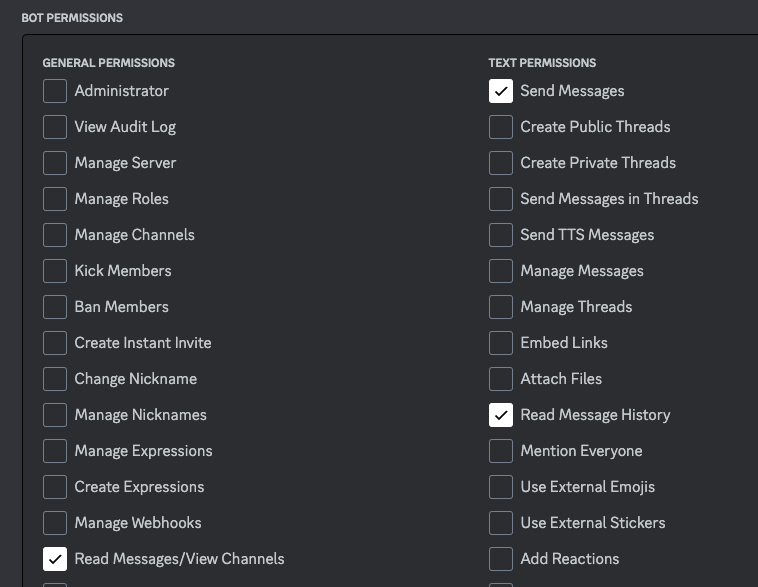Uncheck the Send Messages permission
The image size is (758, 587).
pyautogui.click(x=501, y=91)
